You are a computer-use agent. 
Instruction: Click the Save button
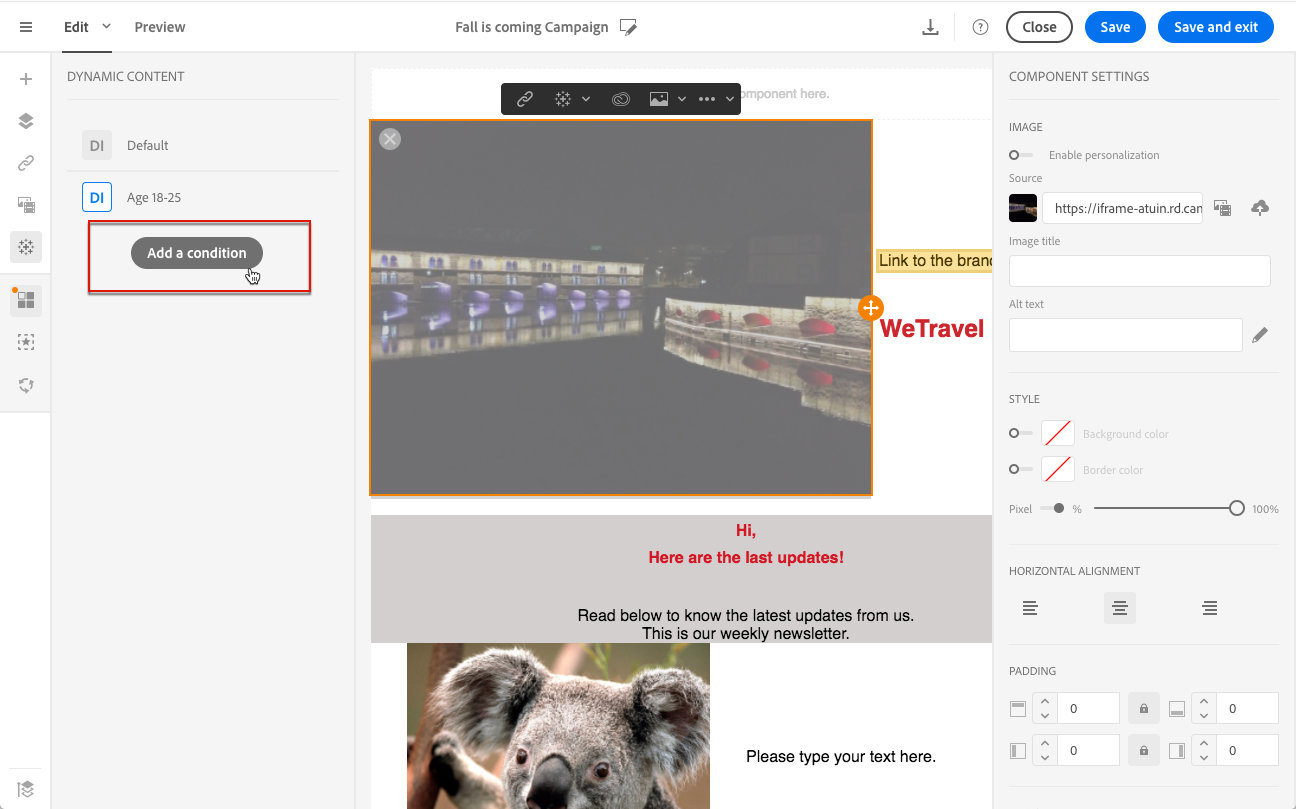[1115, 27]
